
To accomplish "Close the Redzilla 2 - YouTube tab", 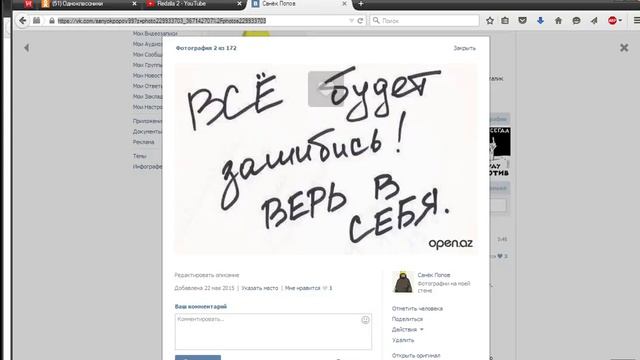I will pos(239,4).
